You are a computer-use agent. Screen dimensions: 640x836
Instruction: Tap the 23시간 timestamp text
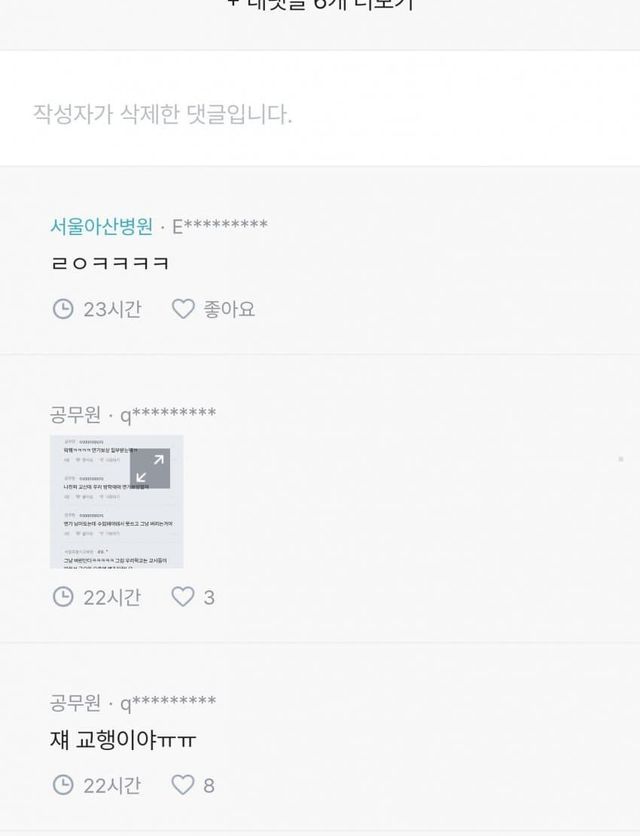click(112, 309)
